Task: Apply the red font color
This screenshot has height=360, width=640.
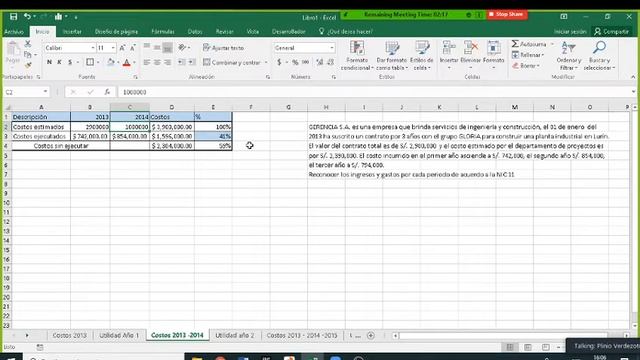Action: point(127,62)
